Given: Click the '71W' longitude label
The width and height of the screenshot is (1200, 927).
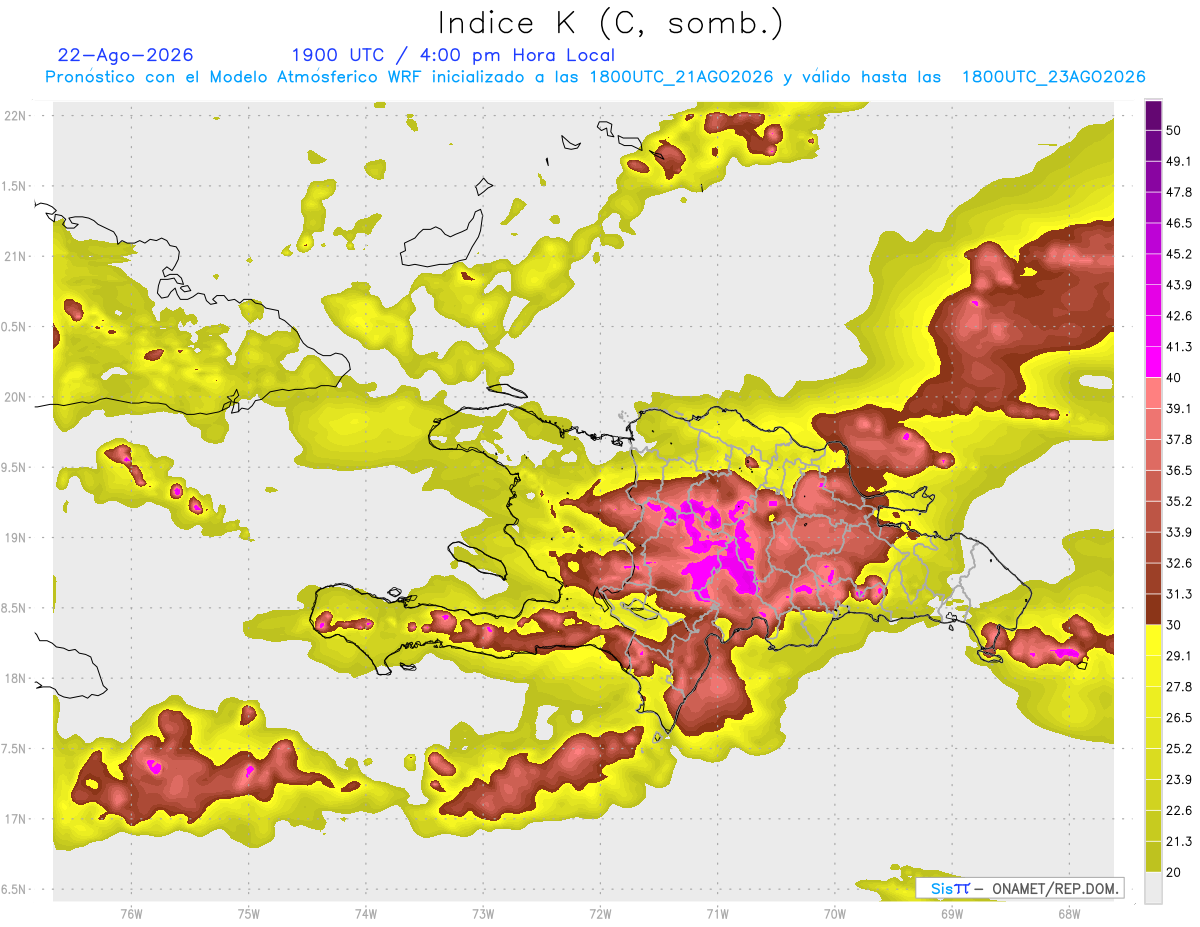Looking at the screenshot, I should (717, 914).
